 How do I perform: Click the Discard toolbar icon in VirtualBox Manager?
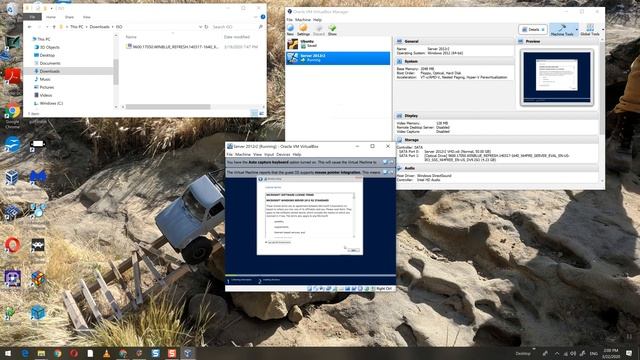pos(319,29)
